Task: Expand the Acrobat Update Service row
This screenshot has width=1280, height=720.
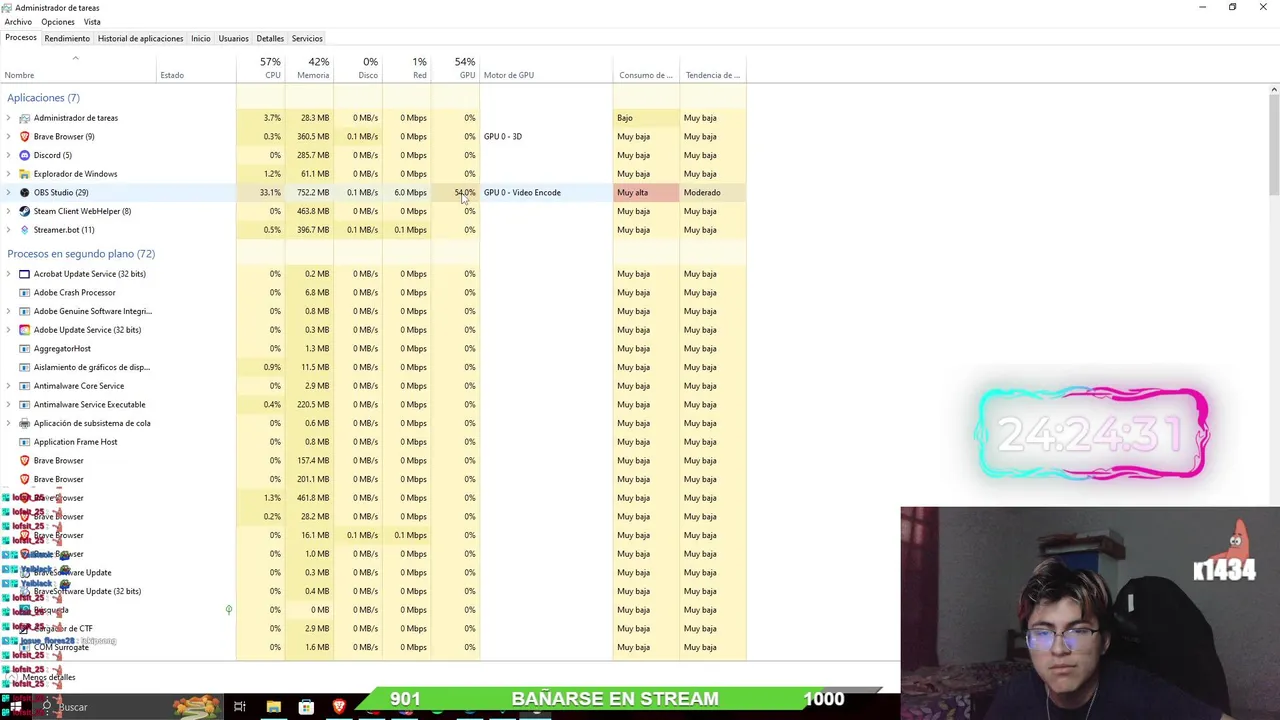Action: pos(9,274)
